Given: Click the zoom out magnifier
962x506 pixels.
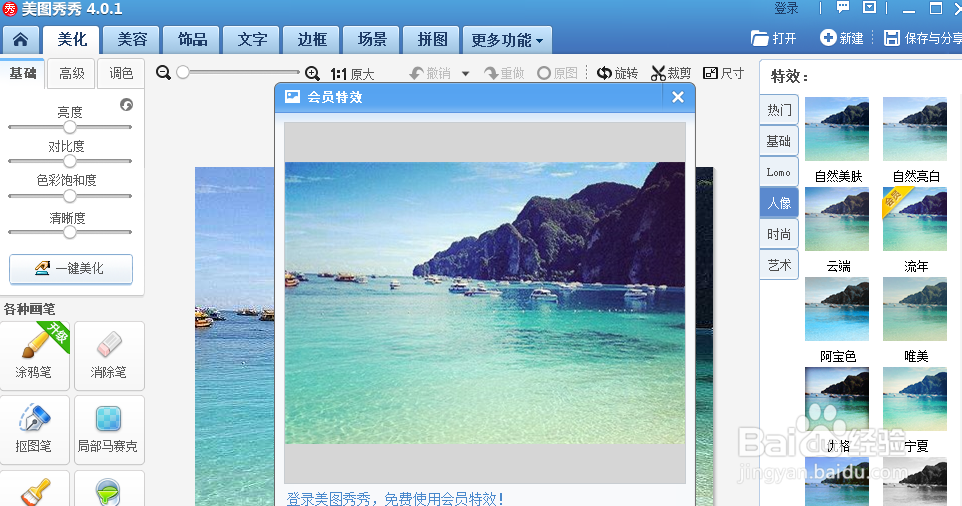Looking at the screenshot, I should pyautogui.click(x=163, y=73).
